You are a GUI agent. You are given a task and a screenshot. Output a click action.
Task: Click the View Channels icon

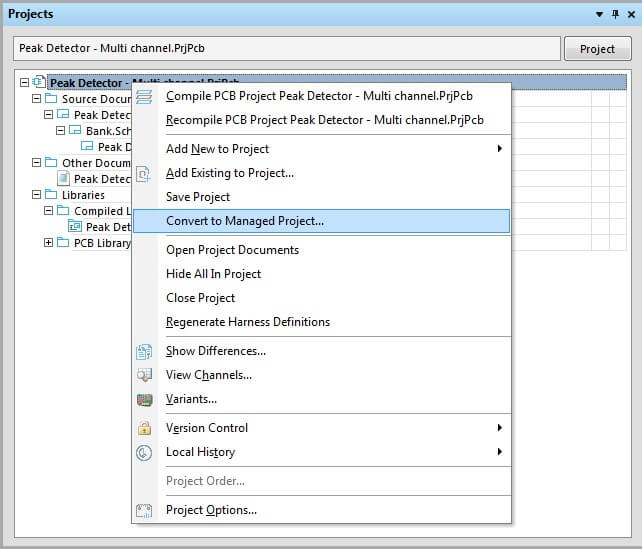(x=145, y=375)
